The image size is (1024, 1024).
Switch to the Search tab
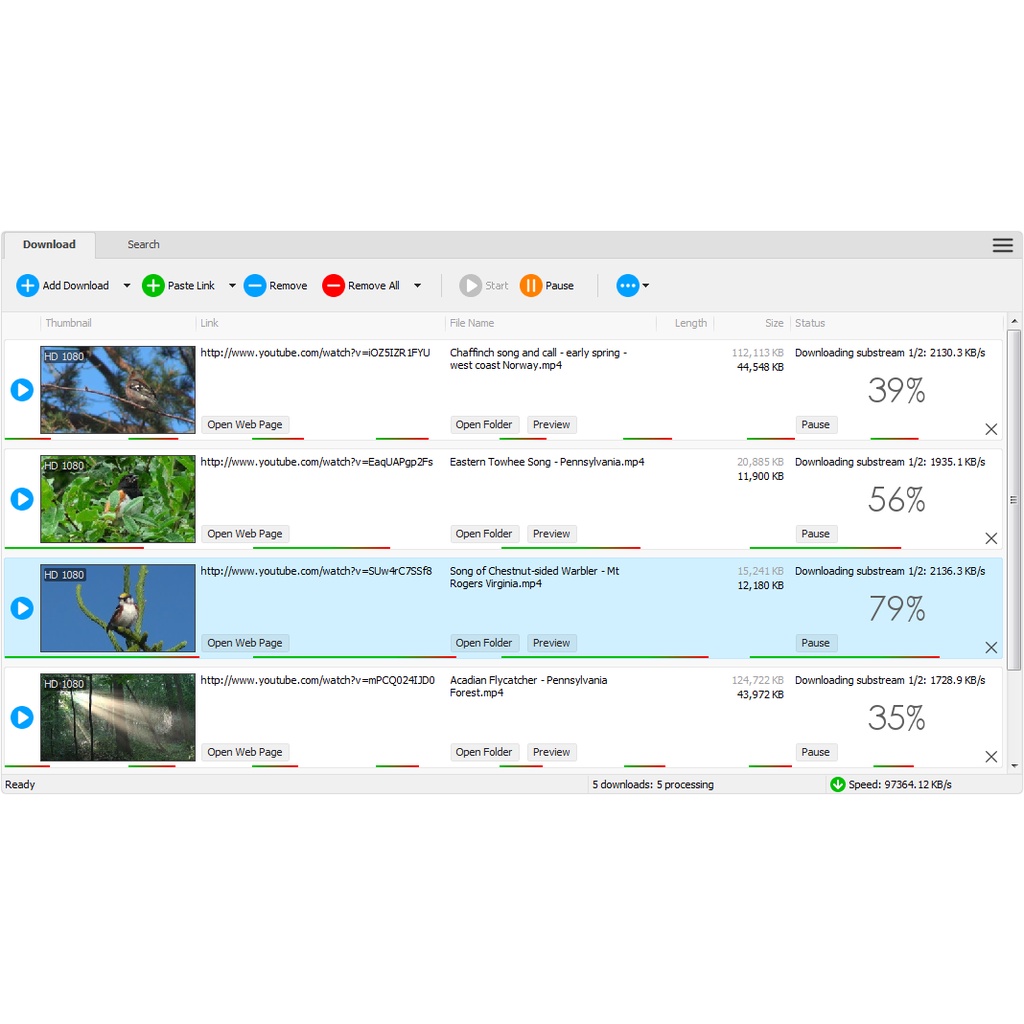(143, 244)
